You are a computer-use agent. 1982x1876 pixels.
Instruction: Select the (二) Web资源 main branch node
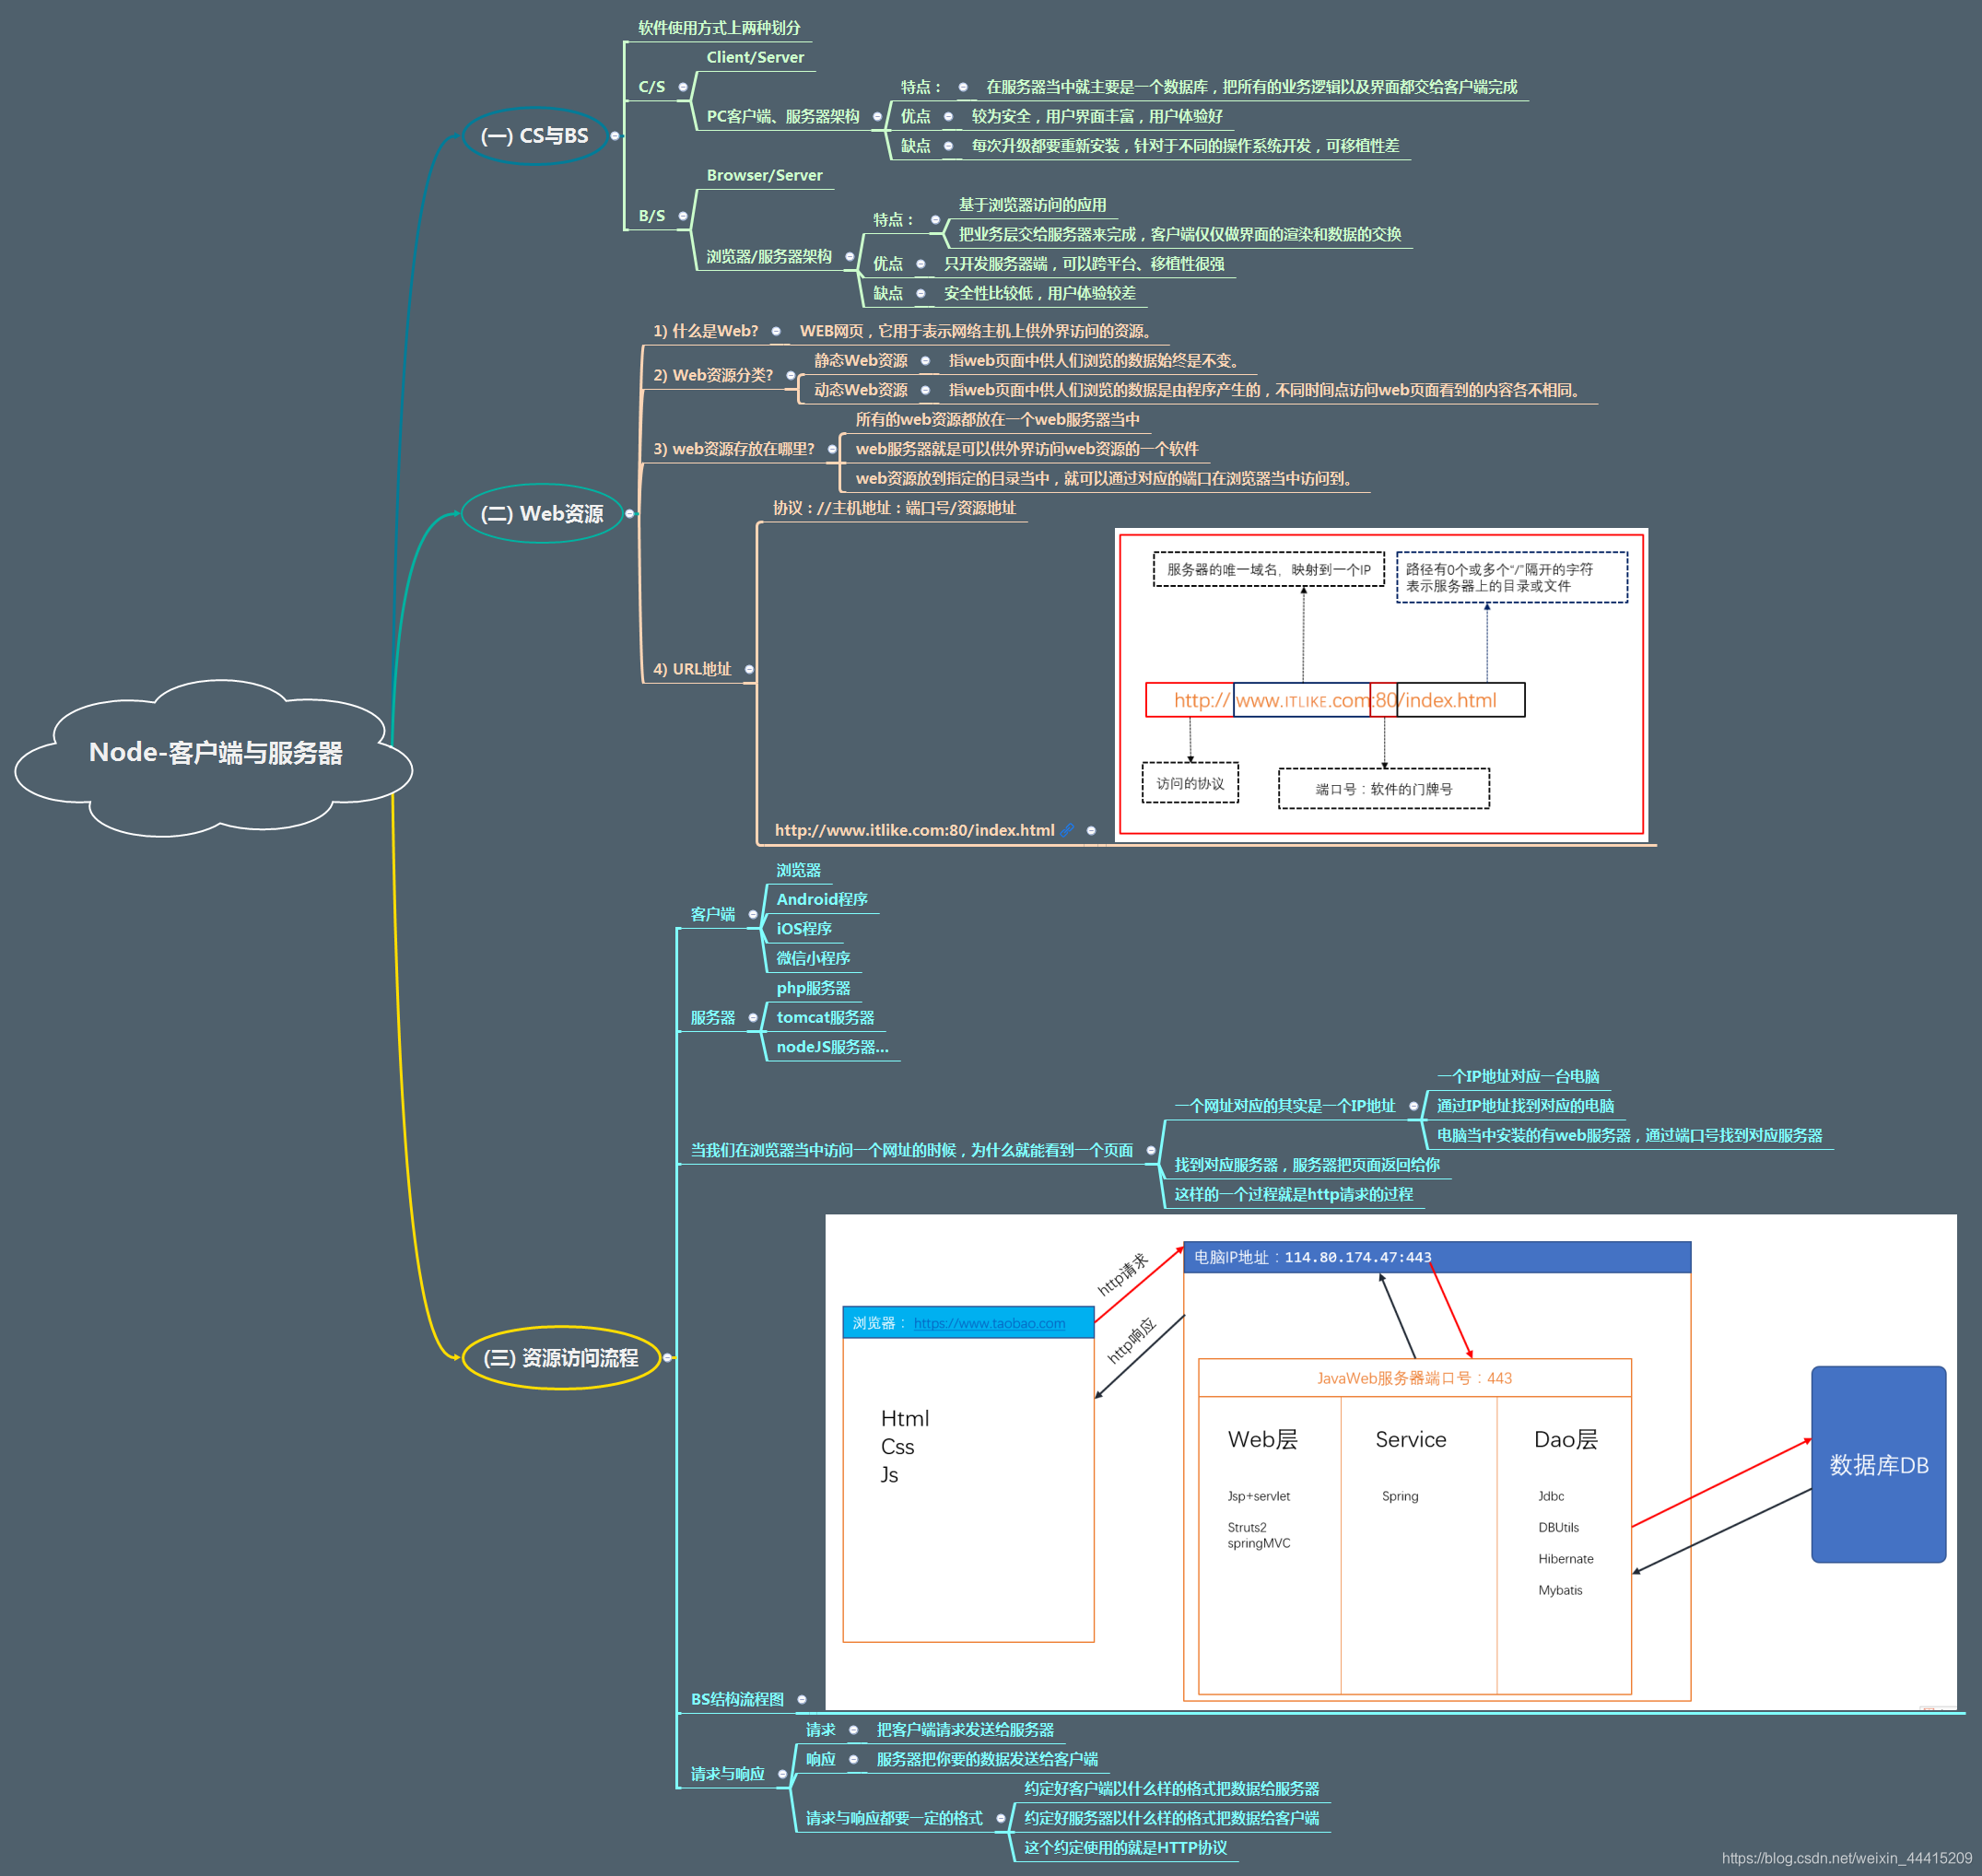coord(542,514)
